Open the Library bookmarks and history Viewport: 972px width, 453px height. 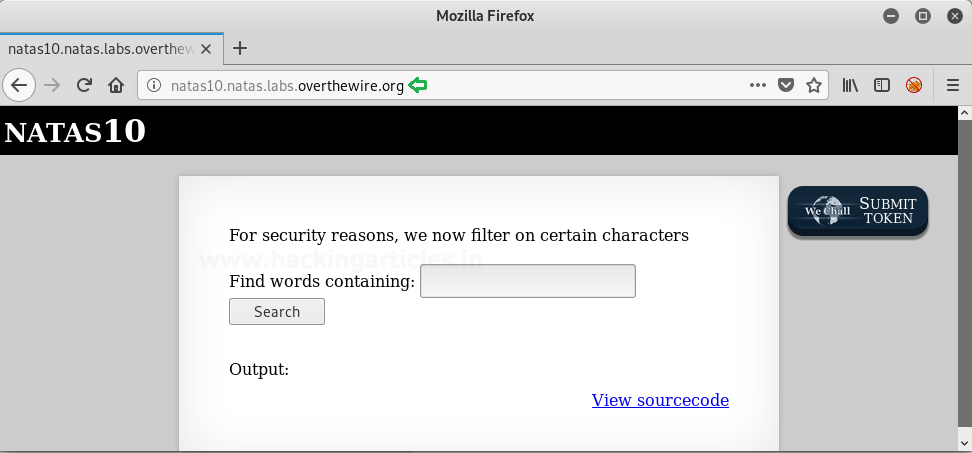point(850,85)
